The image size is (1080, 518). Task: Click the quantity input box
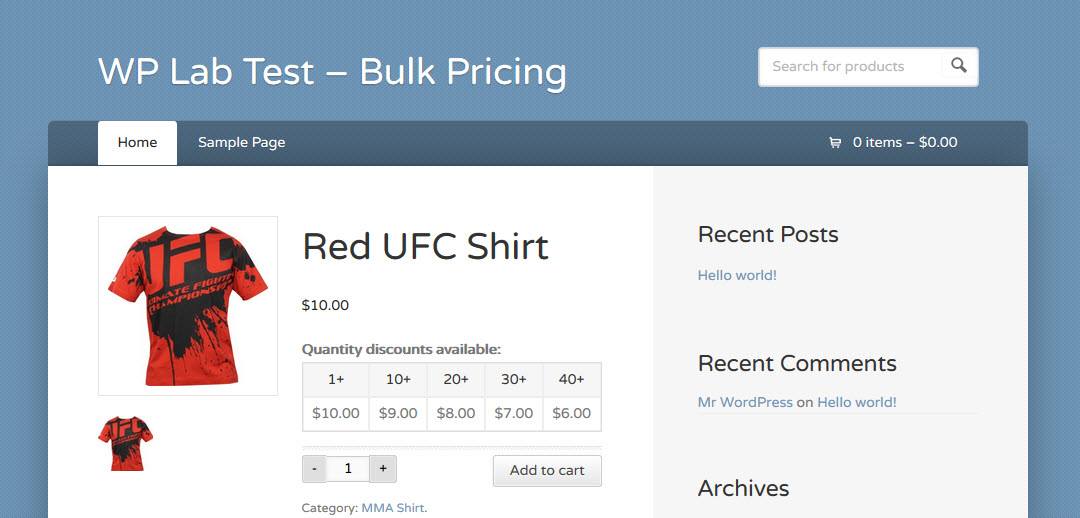coord(349,469)
